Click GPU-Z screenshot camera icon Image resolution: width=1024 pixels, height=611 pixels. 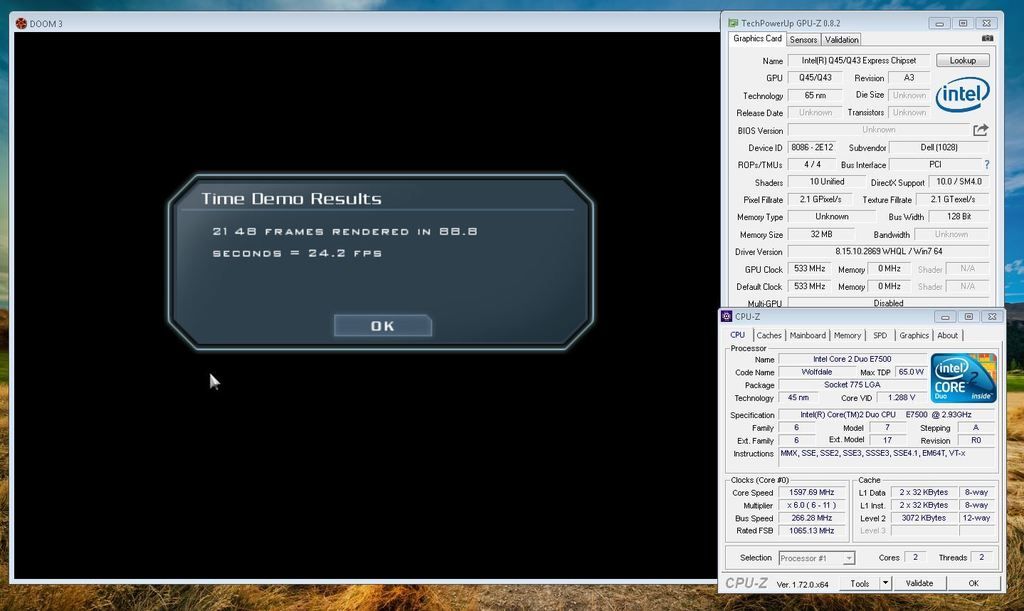click(987, 39)
